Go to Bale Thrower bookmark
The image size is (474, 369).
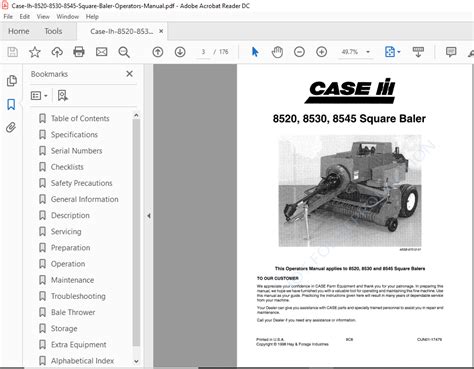73,312
